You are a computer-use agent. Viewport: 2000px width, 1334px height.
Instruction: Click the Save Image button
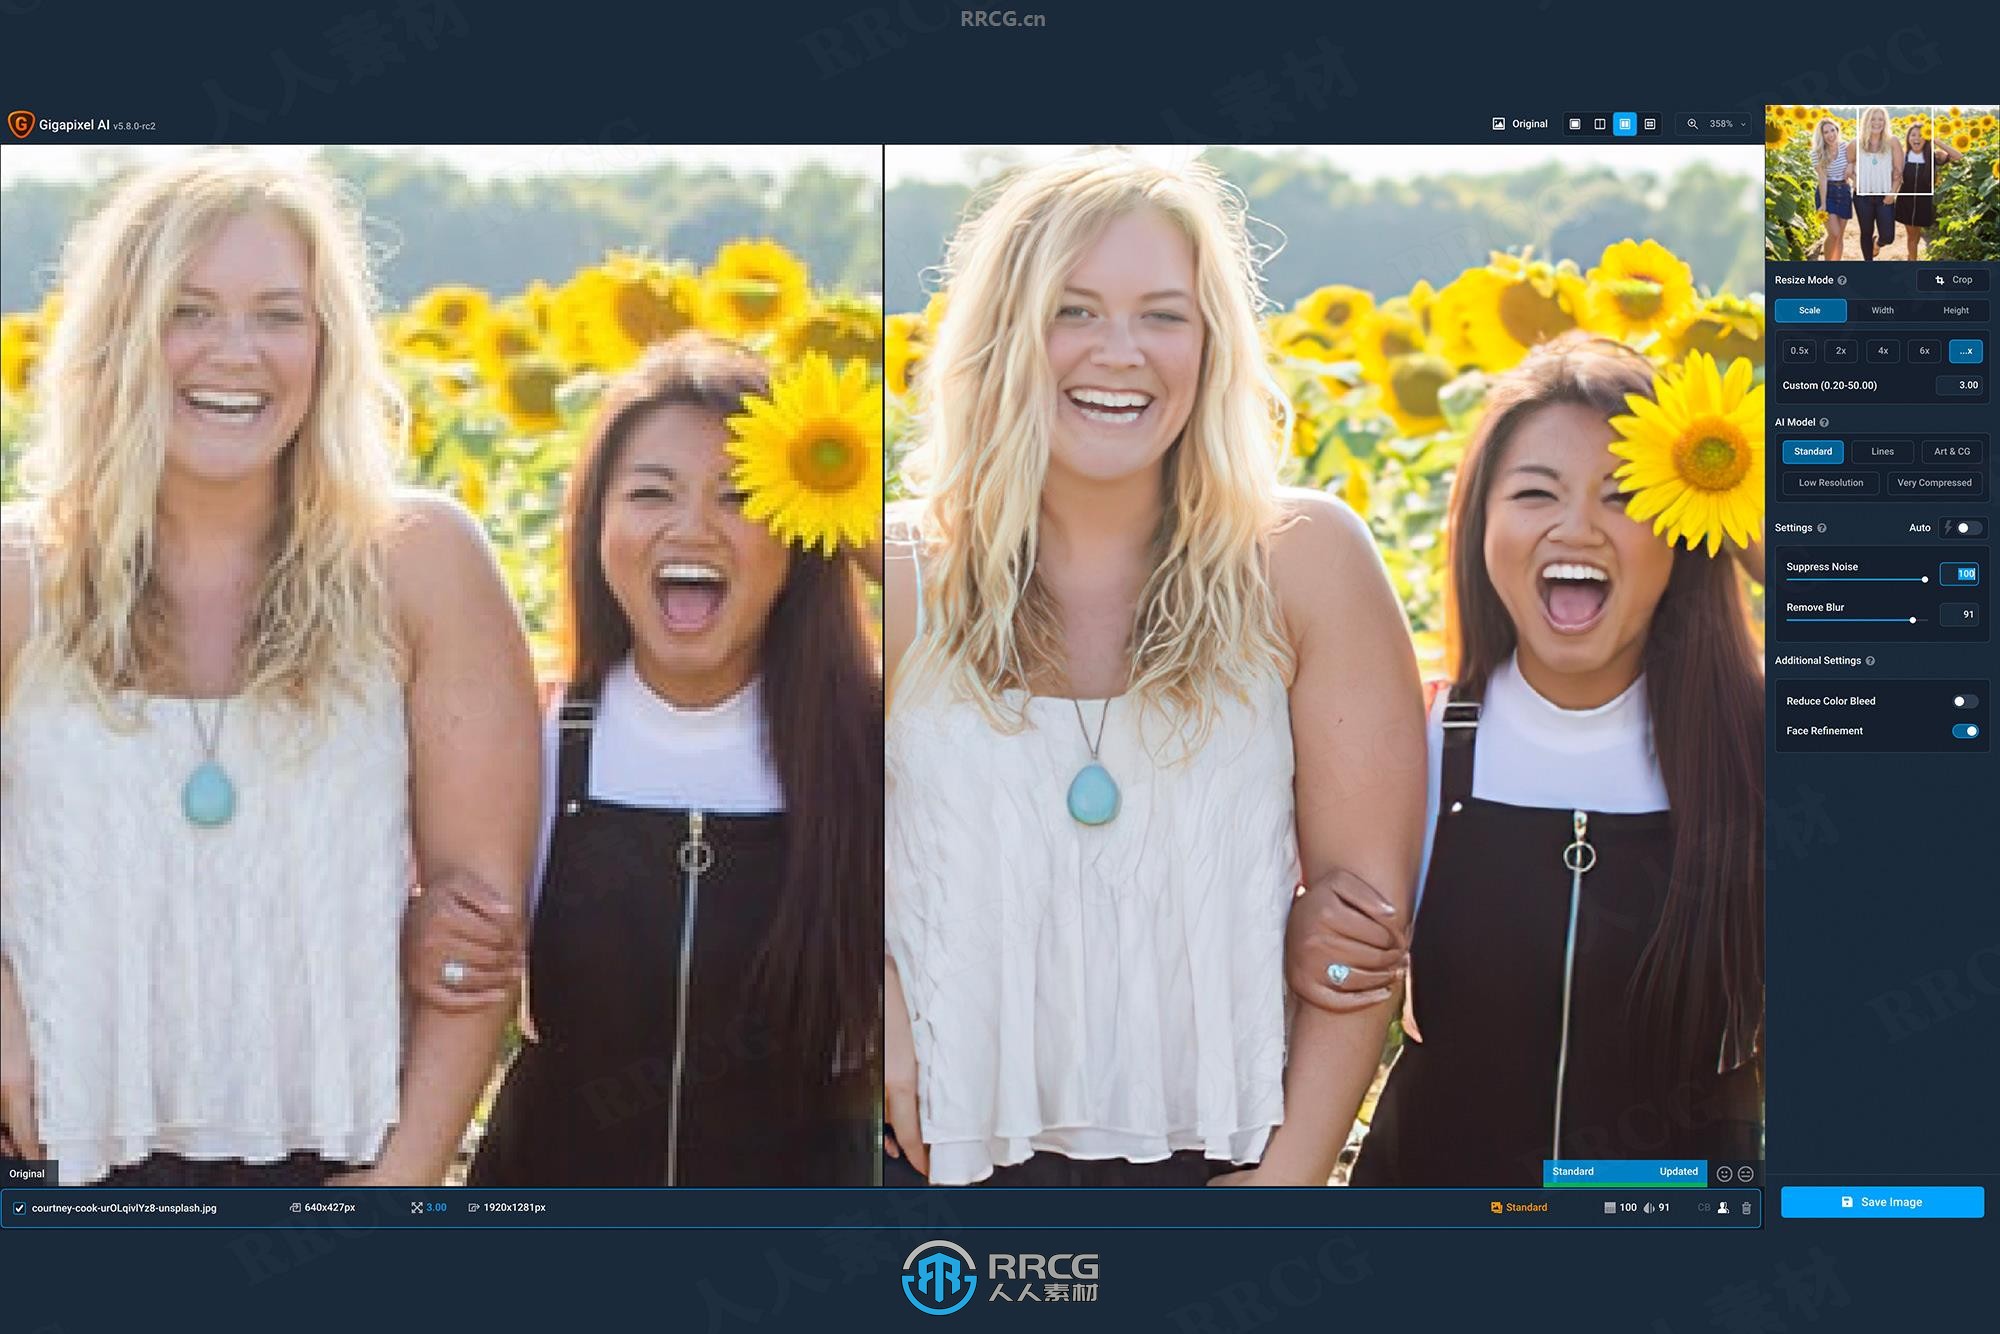[x=1882, y=1201]
